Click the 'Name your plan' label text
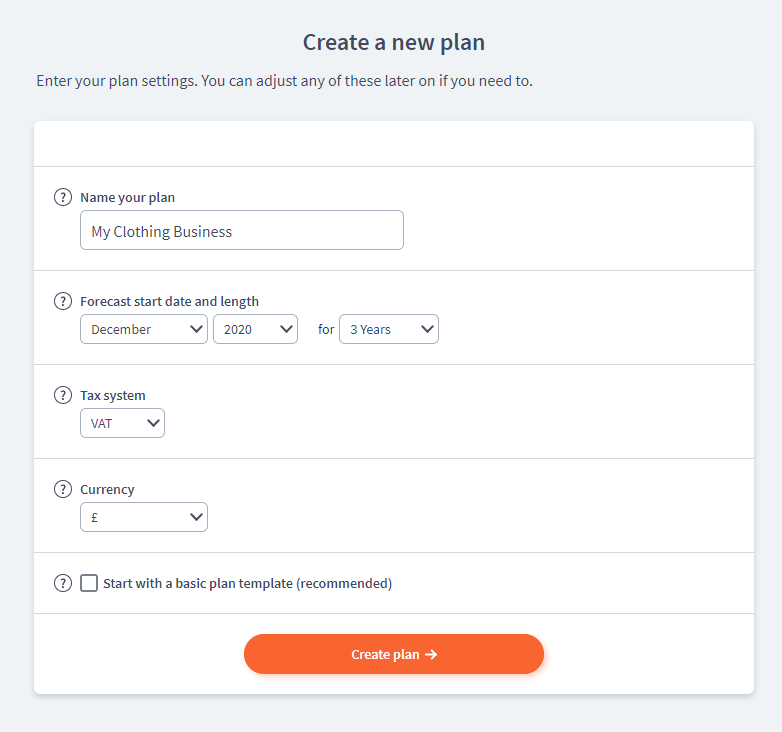The width and height of the screenshot is (782, 732). 127,197
